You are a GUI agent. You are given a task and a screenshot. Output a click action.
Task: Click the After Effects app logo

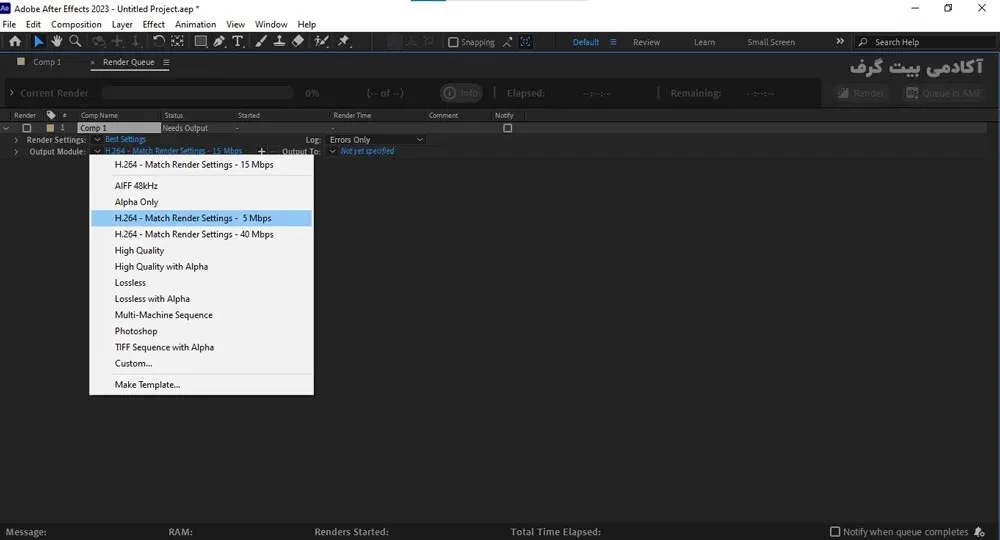[x=5, y=8]
